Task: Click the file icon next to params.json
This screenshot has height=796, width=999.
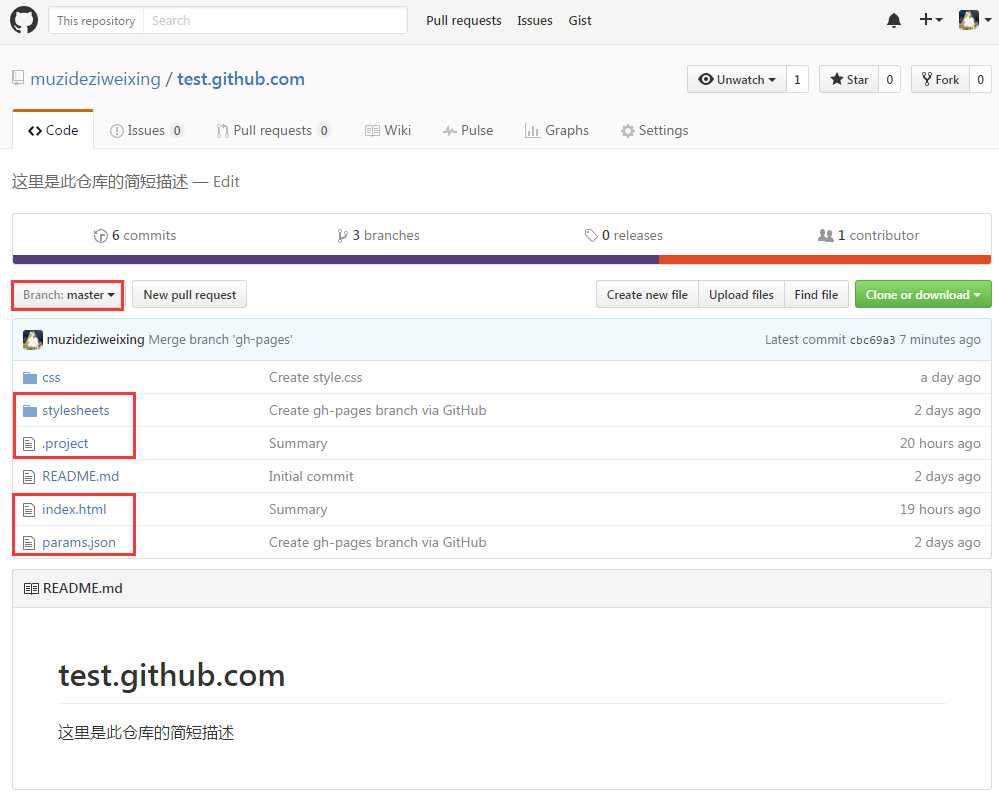Action: 29,543
